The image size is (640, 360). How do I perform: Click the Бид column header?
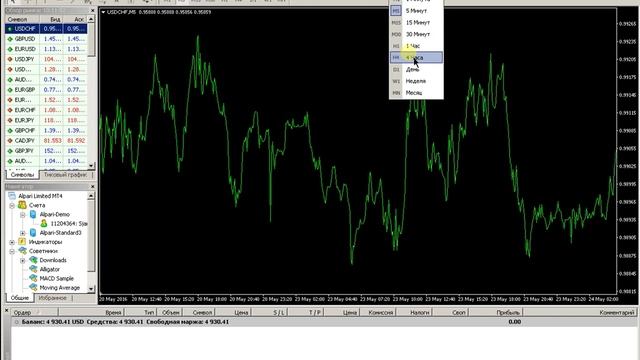(x=52, y=19)
